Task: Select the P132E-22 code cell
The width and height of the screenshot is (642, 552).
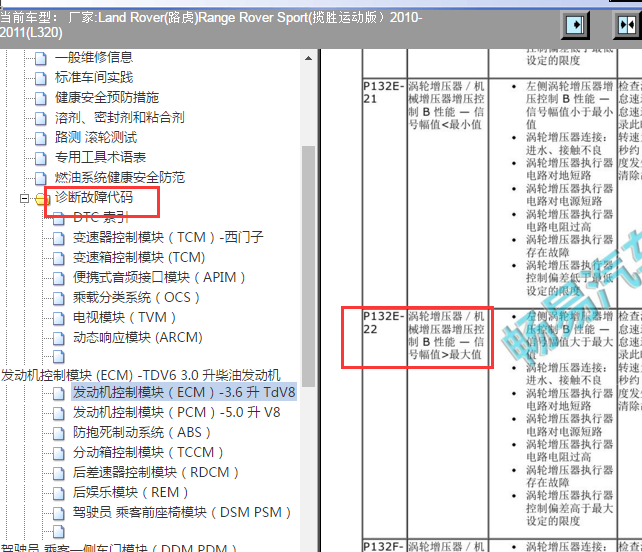Action: [384, 423]
